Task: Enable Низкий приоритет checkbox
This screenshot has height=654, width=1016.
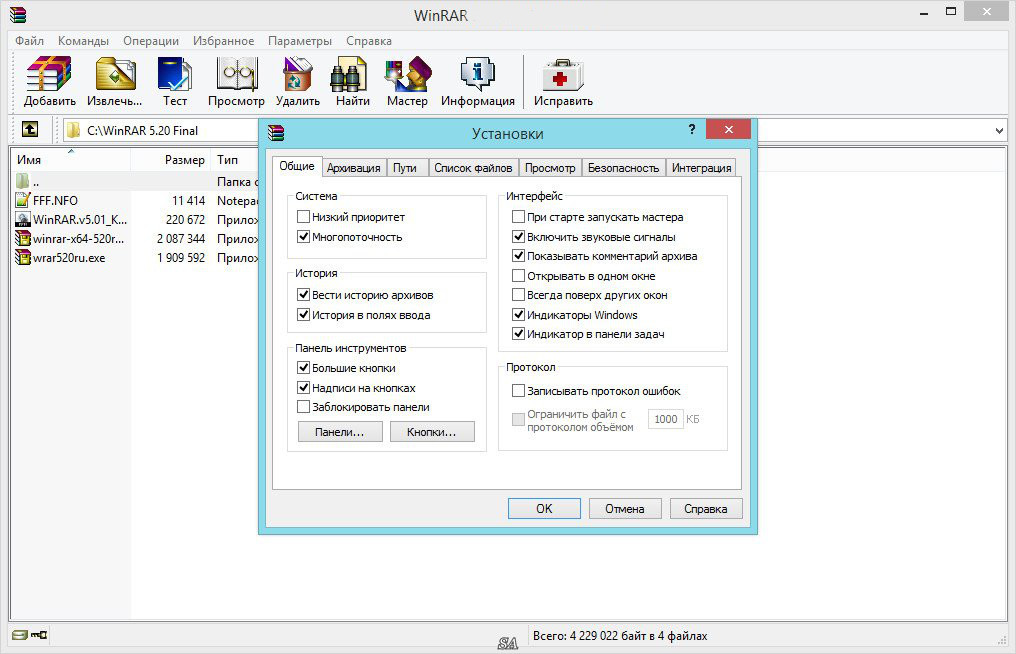Action: tap(303, 216)
